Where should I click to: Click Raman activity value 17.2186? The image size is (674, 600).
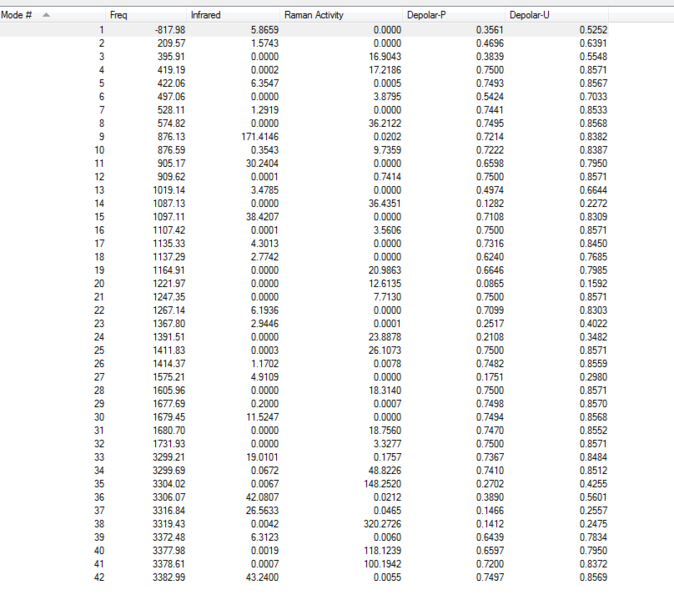tap(385, 70)
